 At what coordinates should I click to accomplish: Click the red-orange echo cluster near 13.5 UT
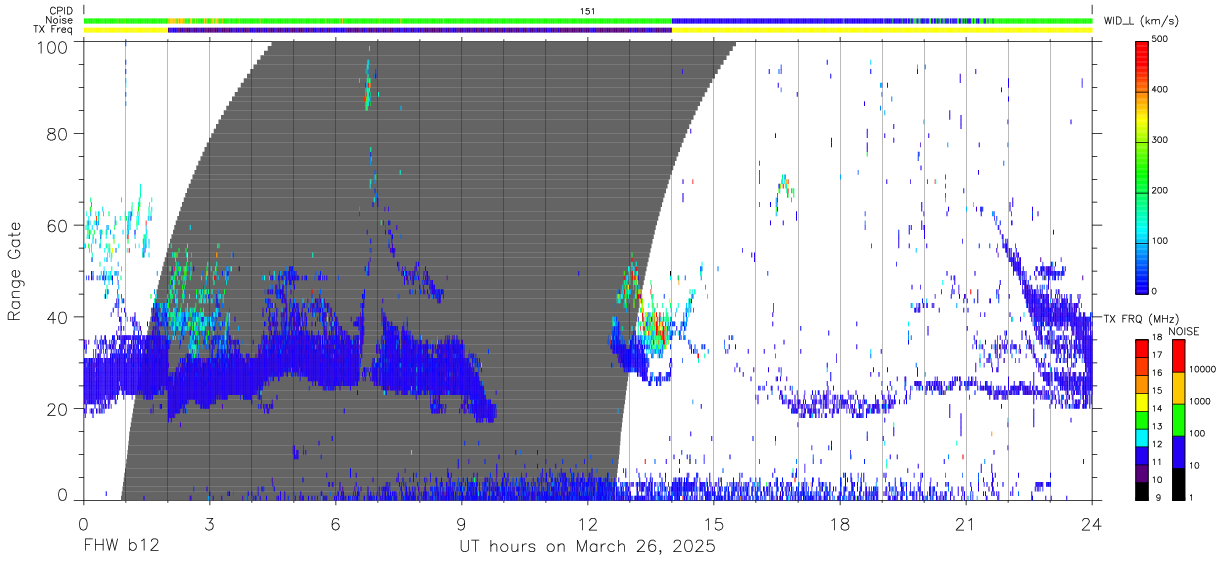[x=655, y=328]
